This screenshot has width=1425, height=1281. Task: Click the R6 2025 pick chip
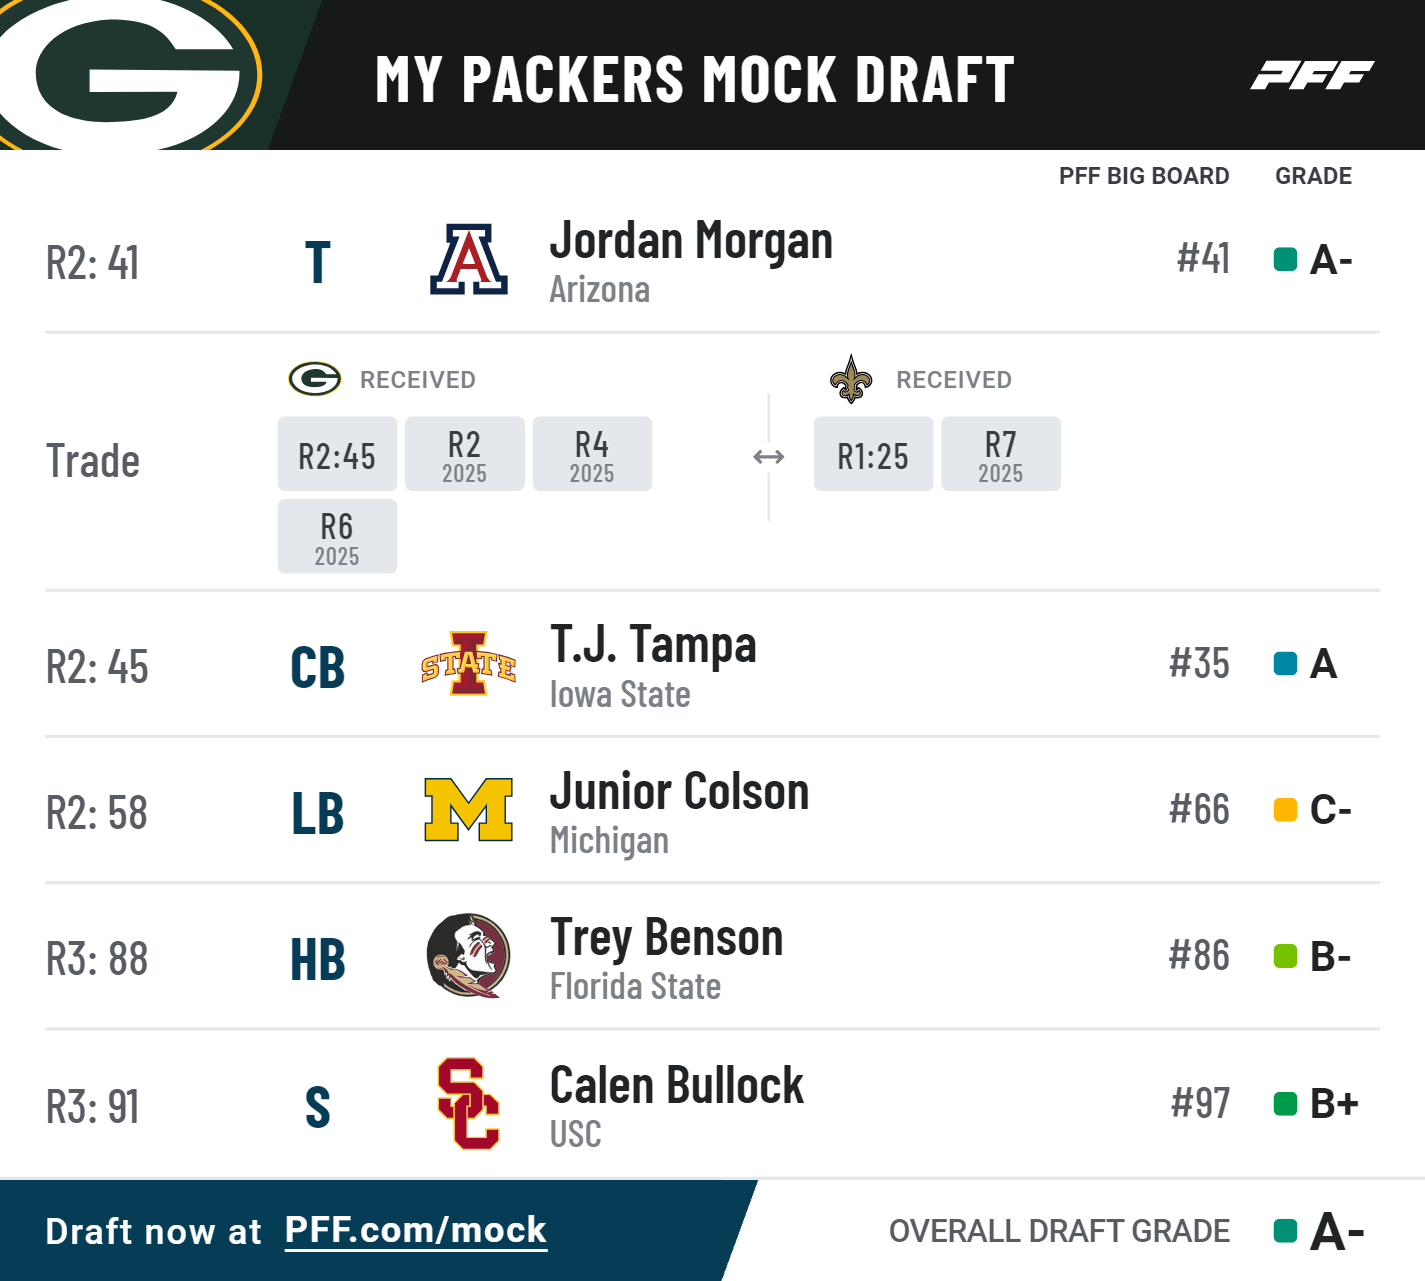(x=337, y=537)
